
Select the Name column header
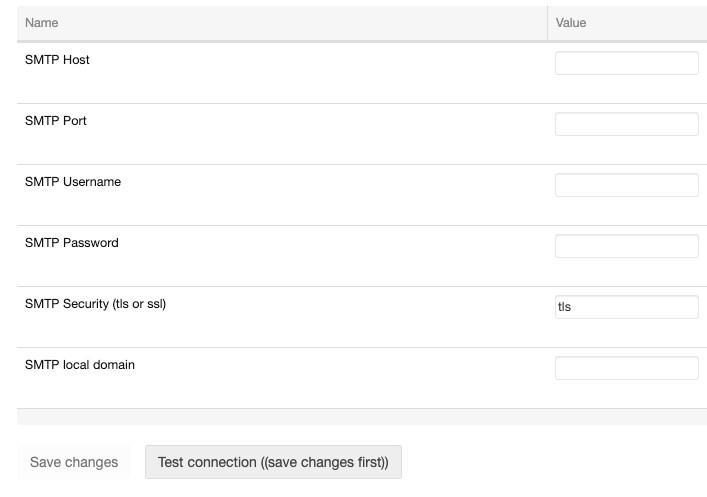41,23
